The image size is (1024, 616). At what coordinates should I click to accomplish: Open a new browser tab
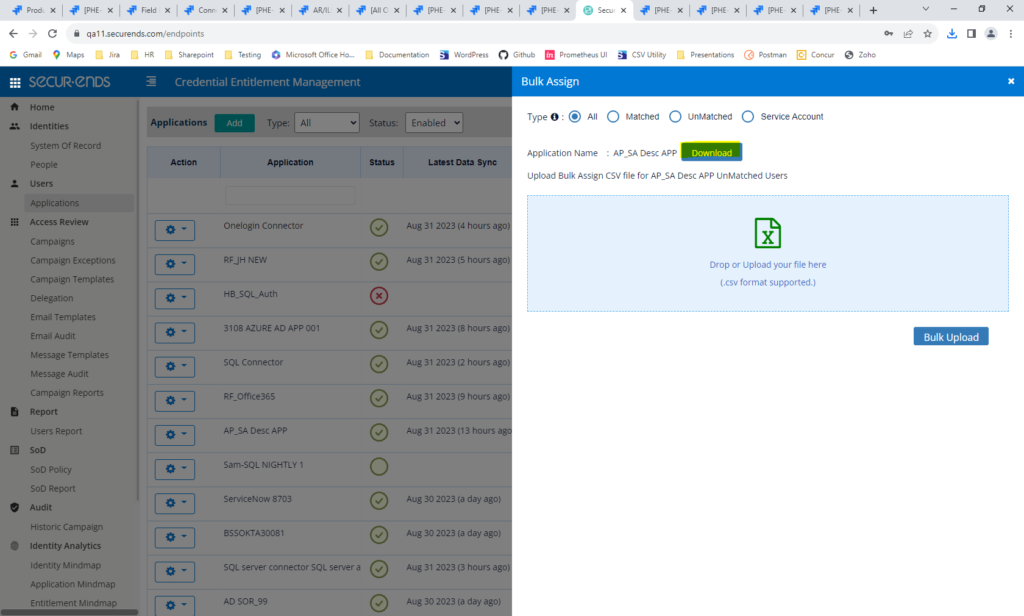[873, 10]
